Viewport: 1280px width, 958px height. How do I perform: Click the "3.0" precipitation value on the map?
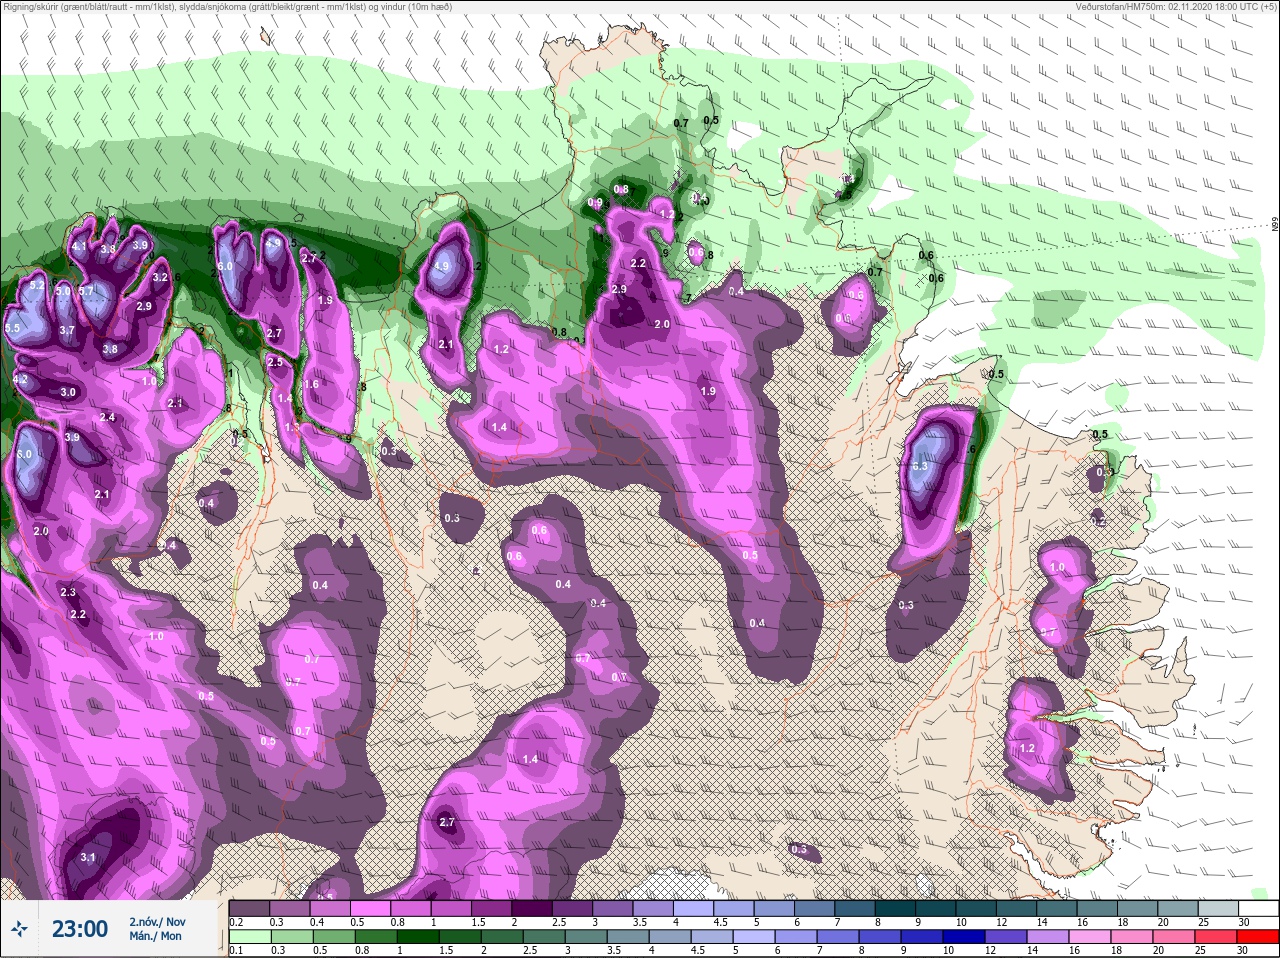point(68,392)
